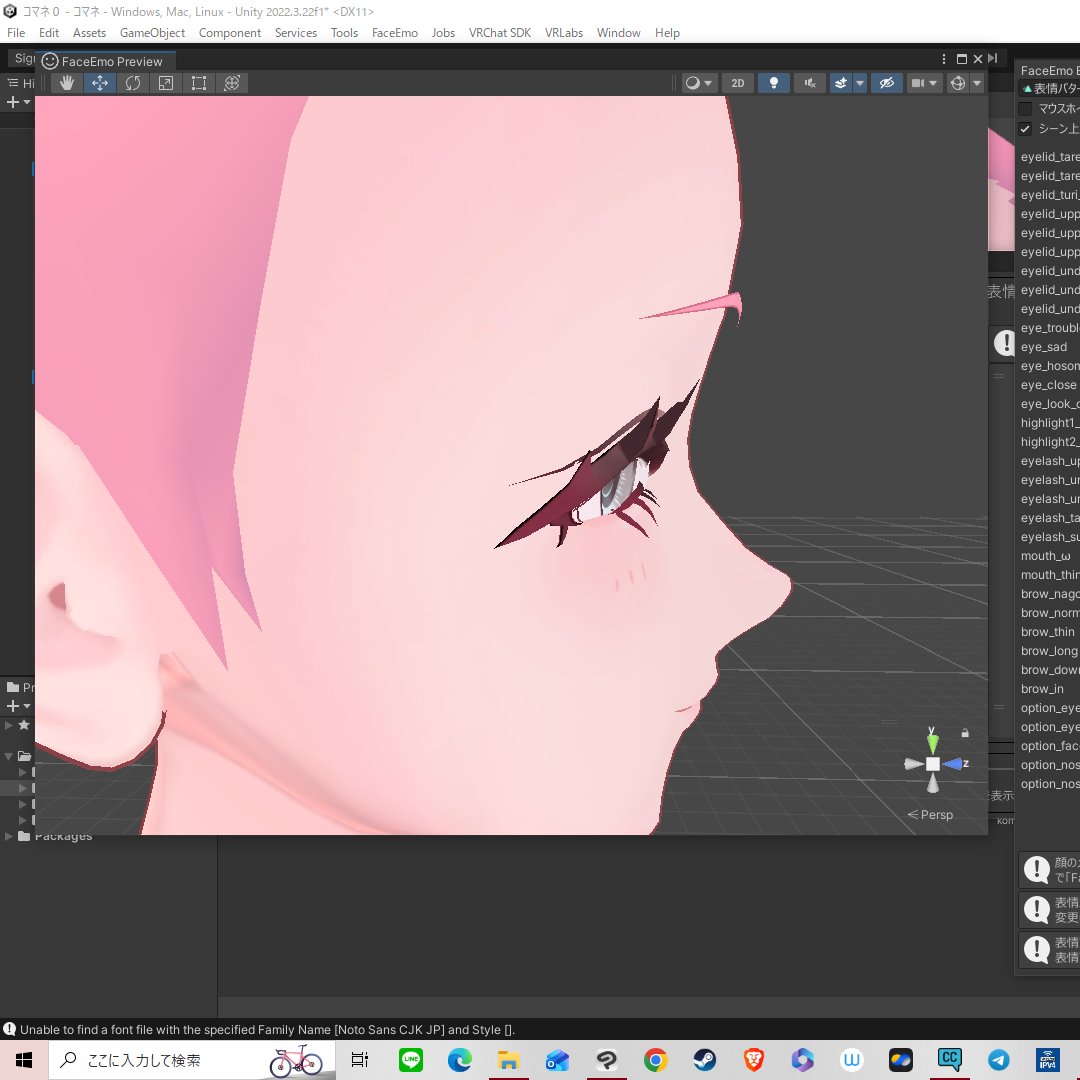Select the brow_long blendshape entry
This screenshot has height=1080, width=1080.
click(x=1049, y=651)
